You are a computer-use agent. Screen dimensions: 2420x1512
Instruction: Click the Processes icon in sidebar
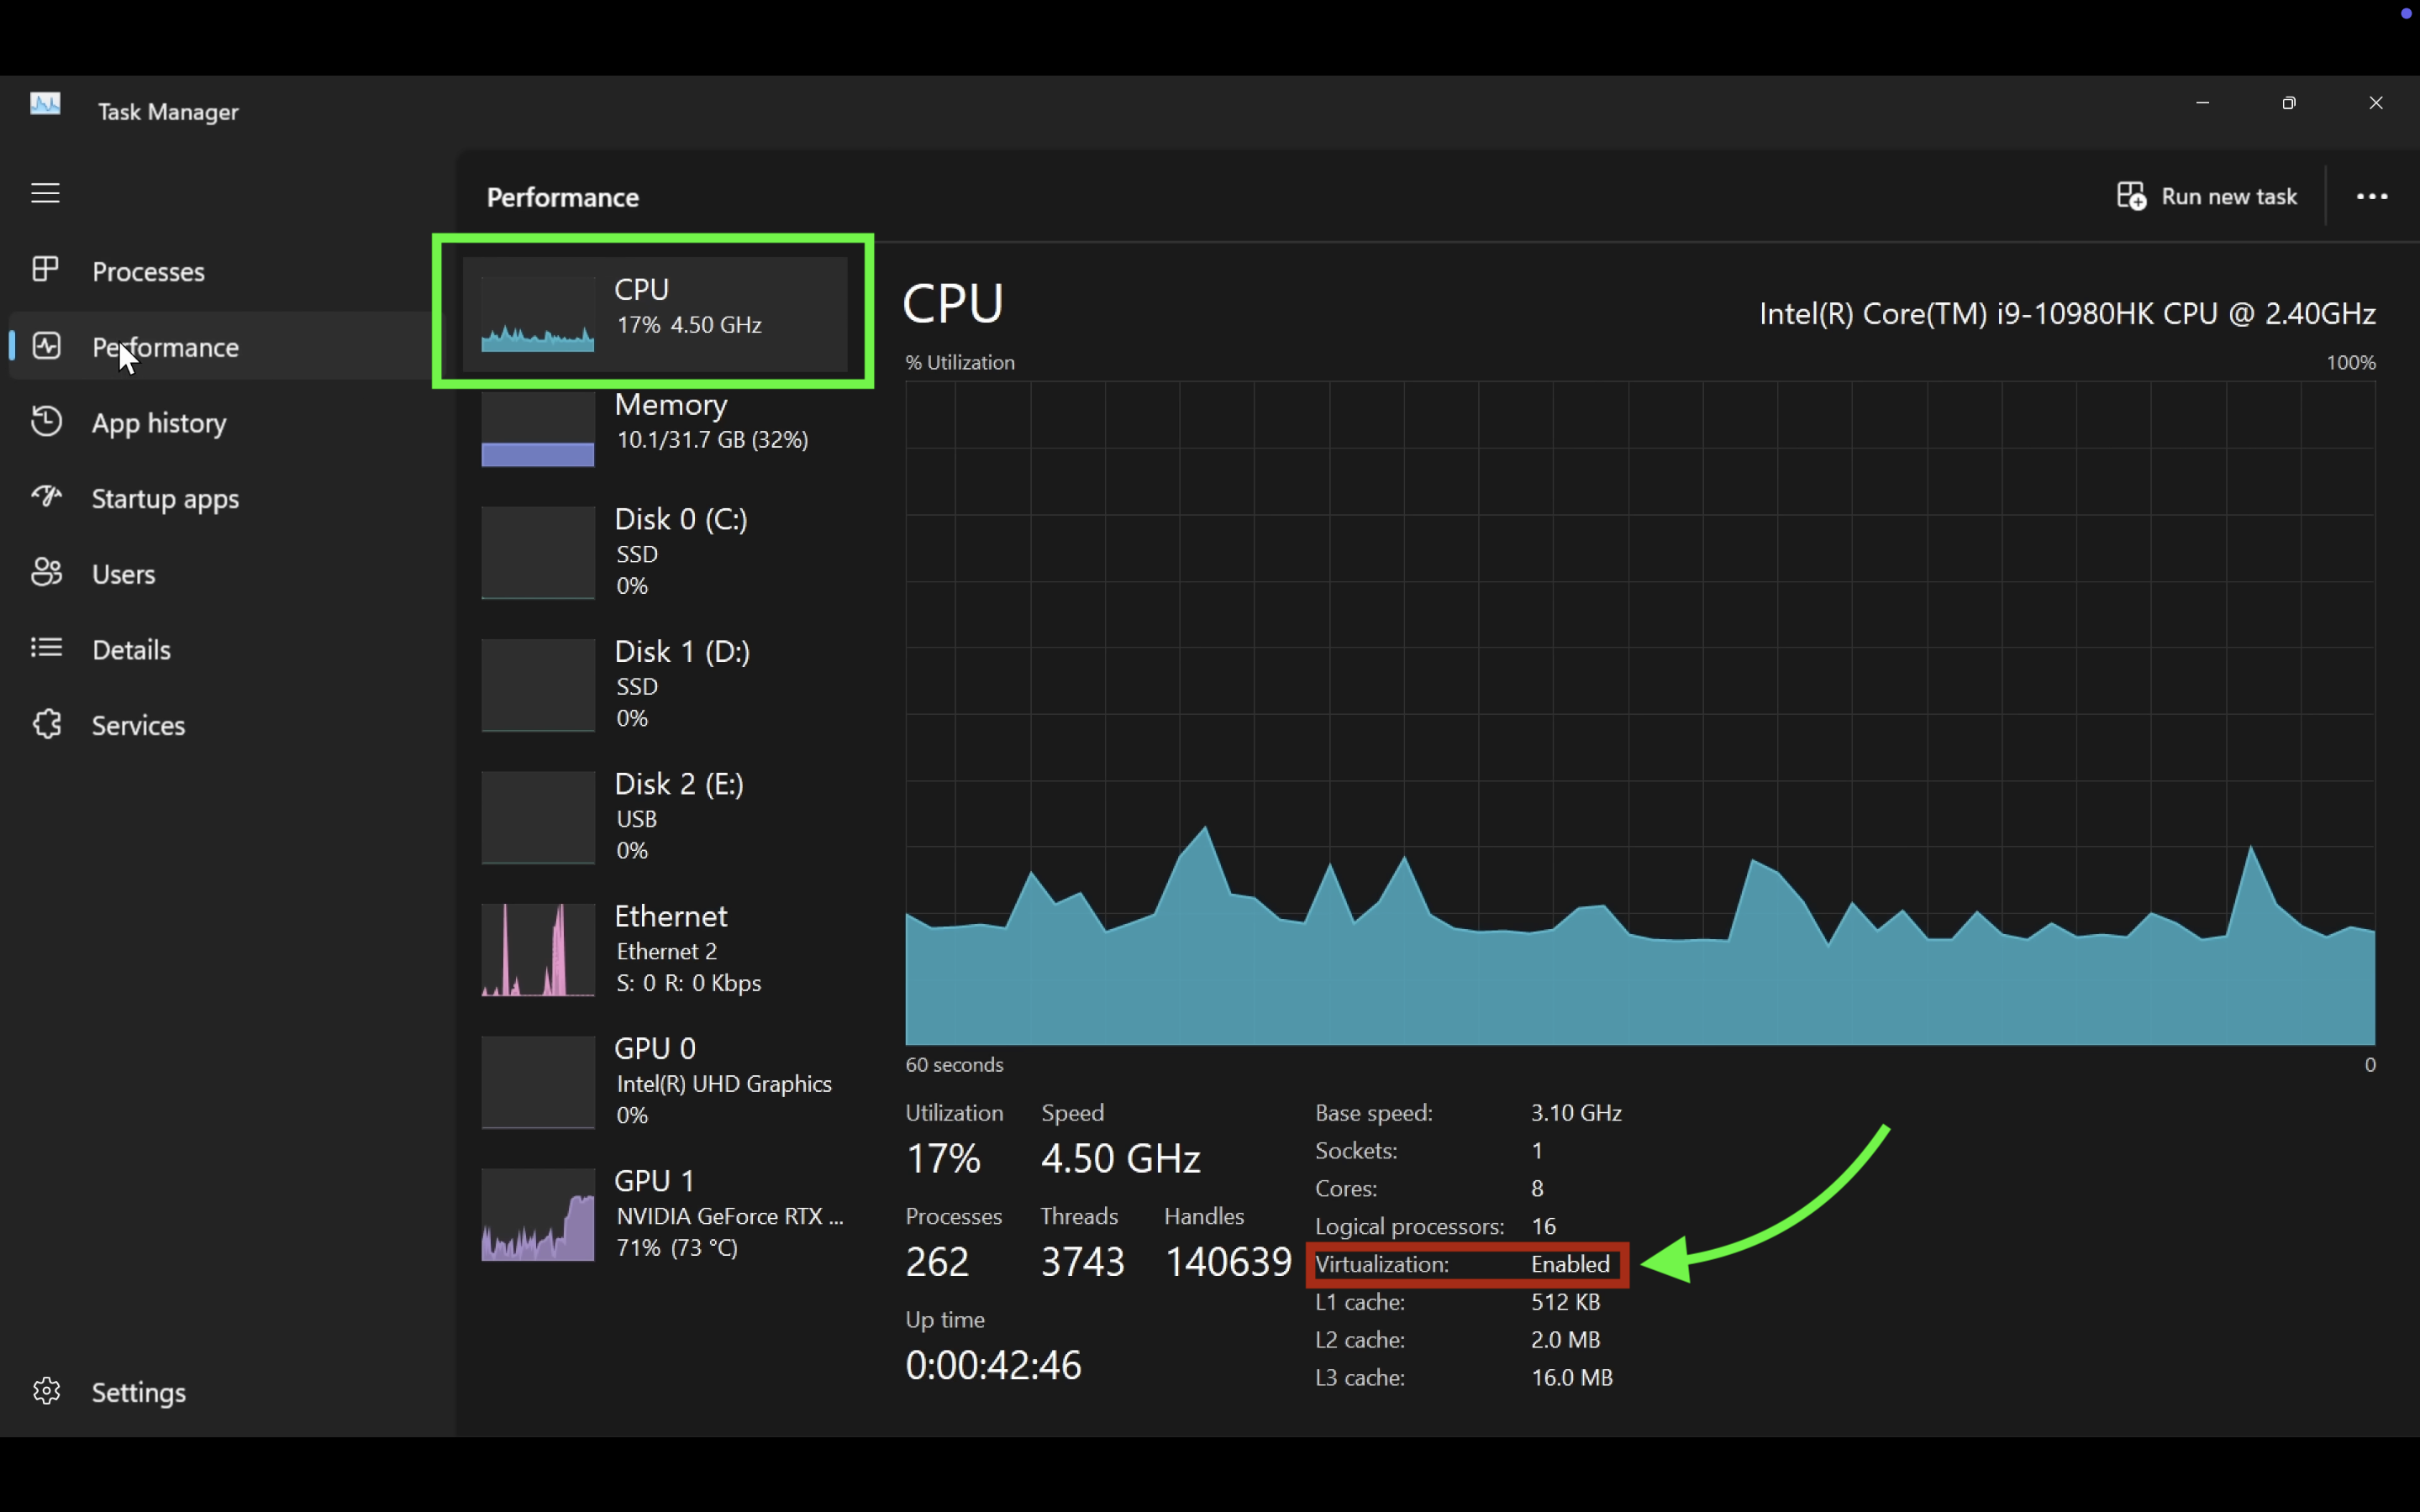pos(45,269)
